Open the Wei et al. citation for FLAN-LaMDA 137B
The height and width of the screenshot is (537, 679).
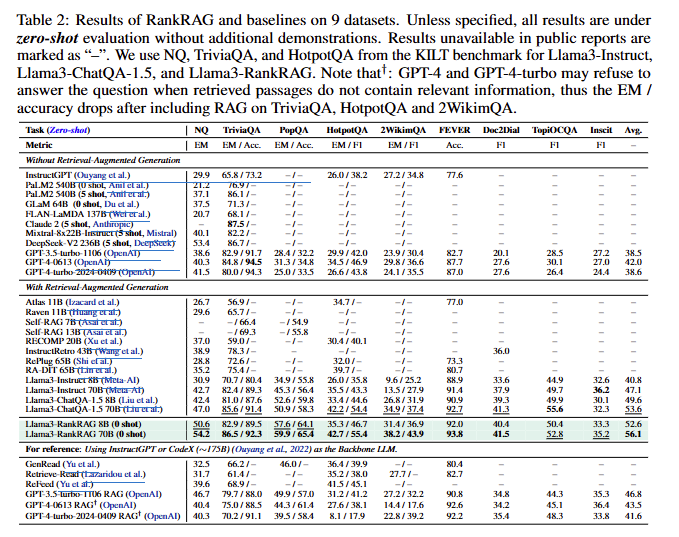coord(136,214)
